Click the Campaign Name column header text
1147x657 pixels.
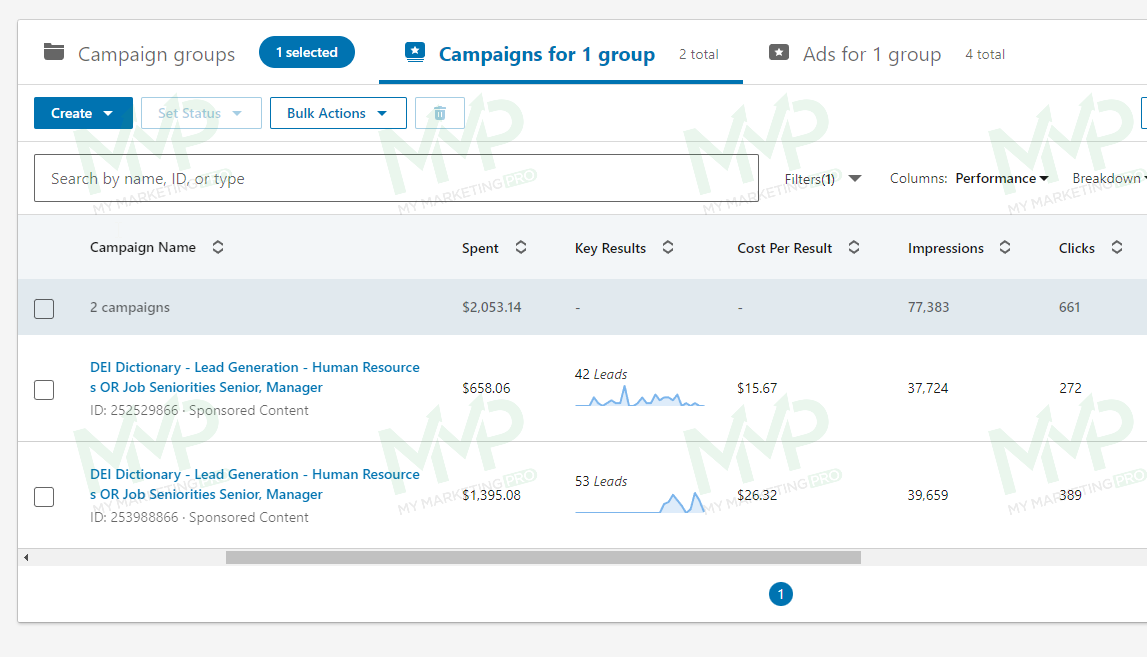[x=143, y=247]
